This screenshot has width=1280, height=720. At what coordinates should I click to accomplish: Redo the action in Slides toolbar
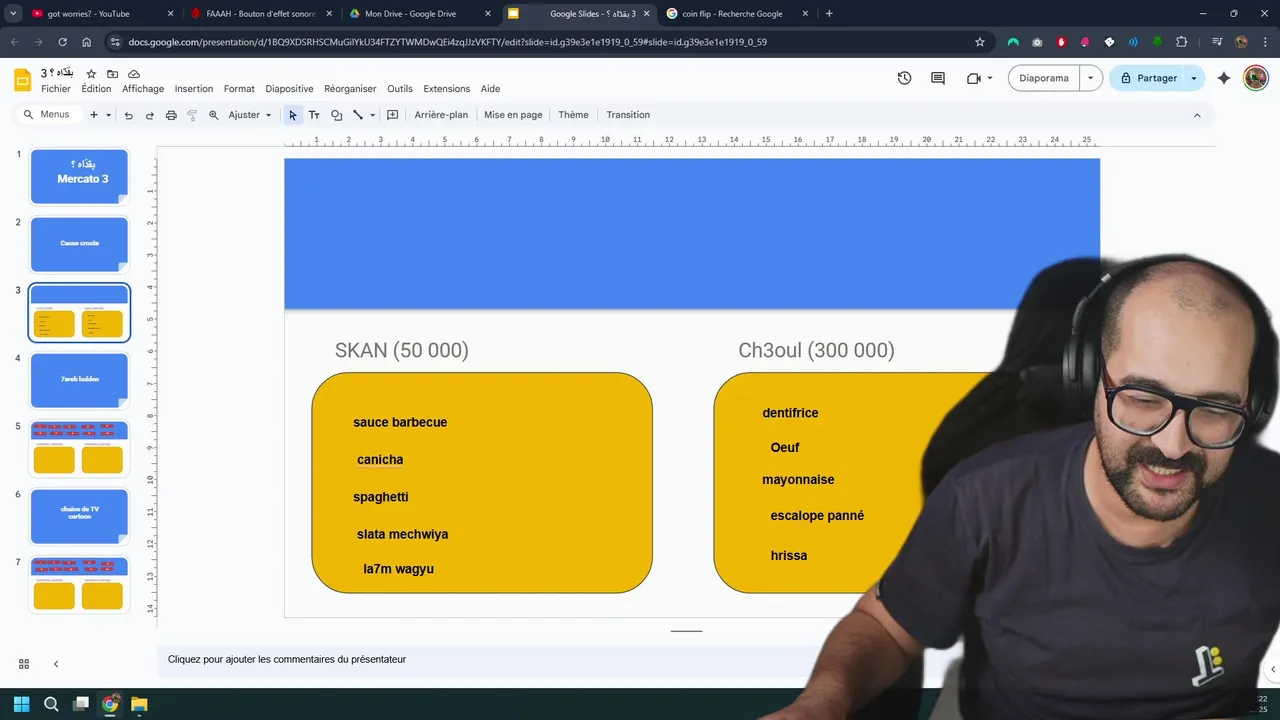(x=150, y=115)
